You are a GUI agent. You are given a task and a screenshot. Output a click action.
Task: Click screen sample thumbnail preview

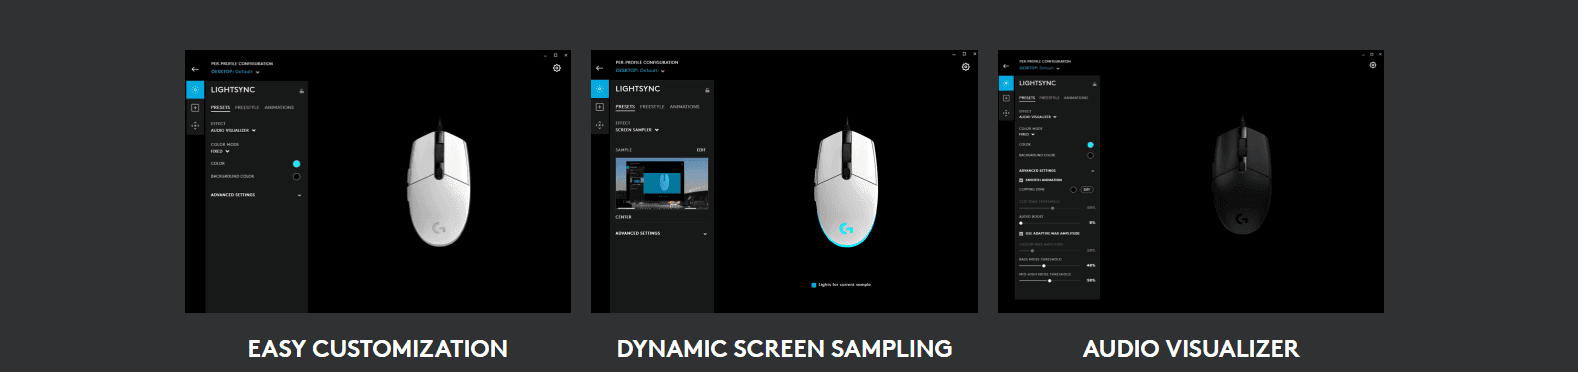click(662, 183)
